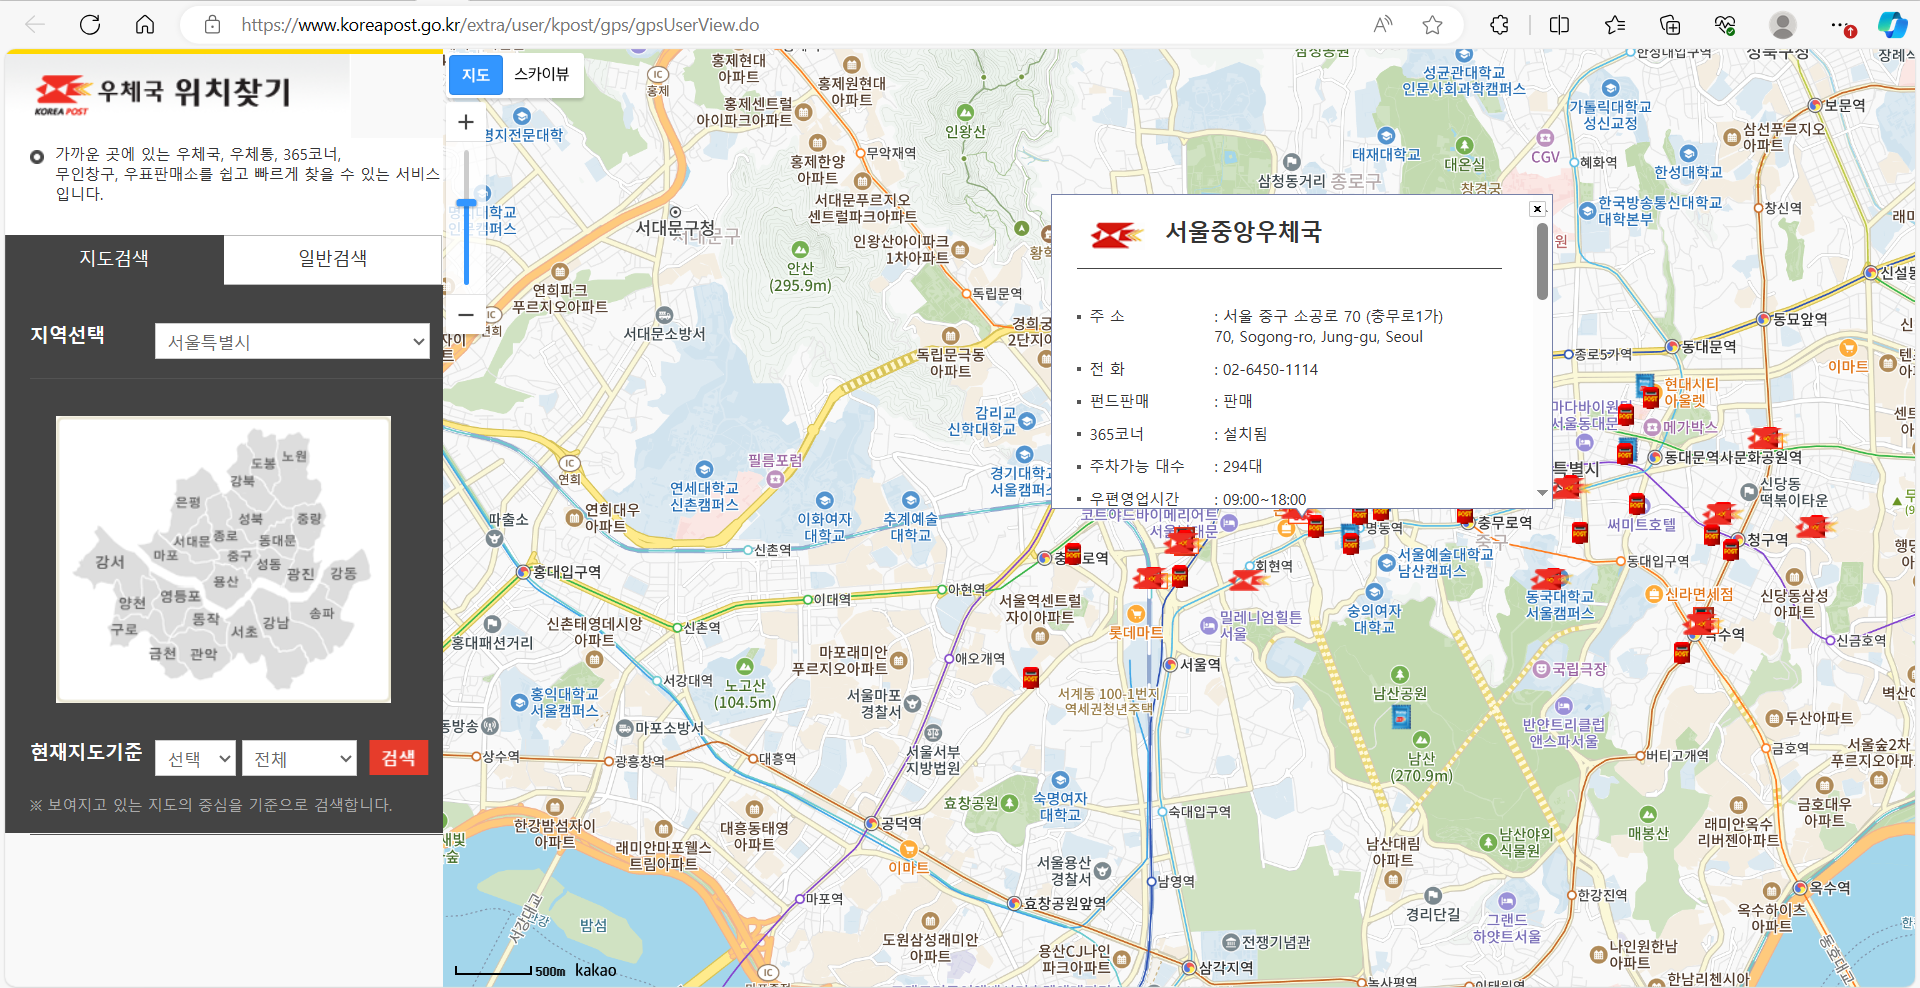
Task: Switch map to 스카이뷰 view
Action: (541, 75)
